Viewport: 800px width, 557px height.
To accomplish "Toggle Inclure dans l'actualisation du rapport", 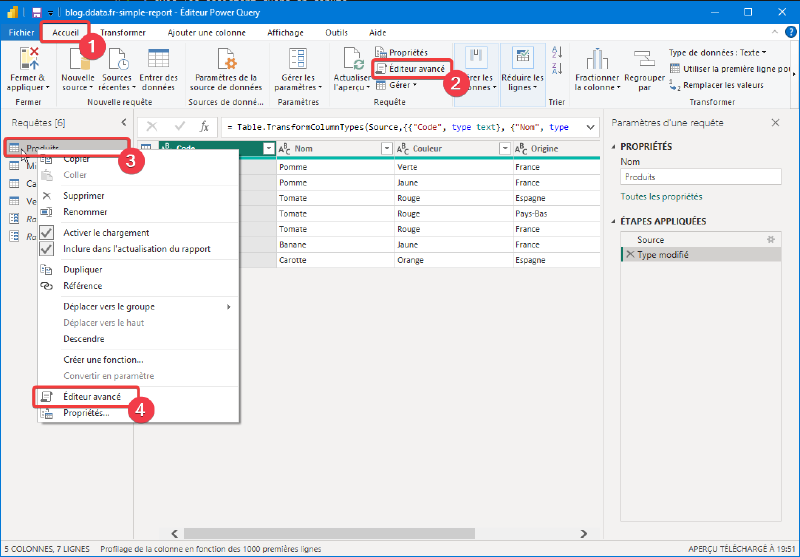I will tap(46, 249).
